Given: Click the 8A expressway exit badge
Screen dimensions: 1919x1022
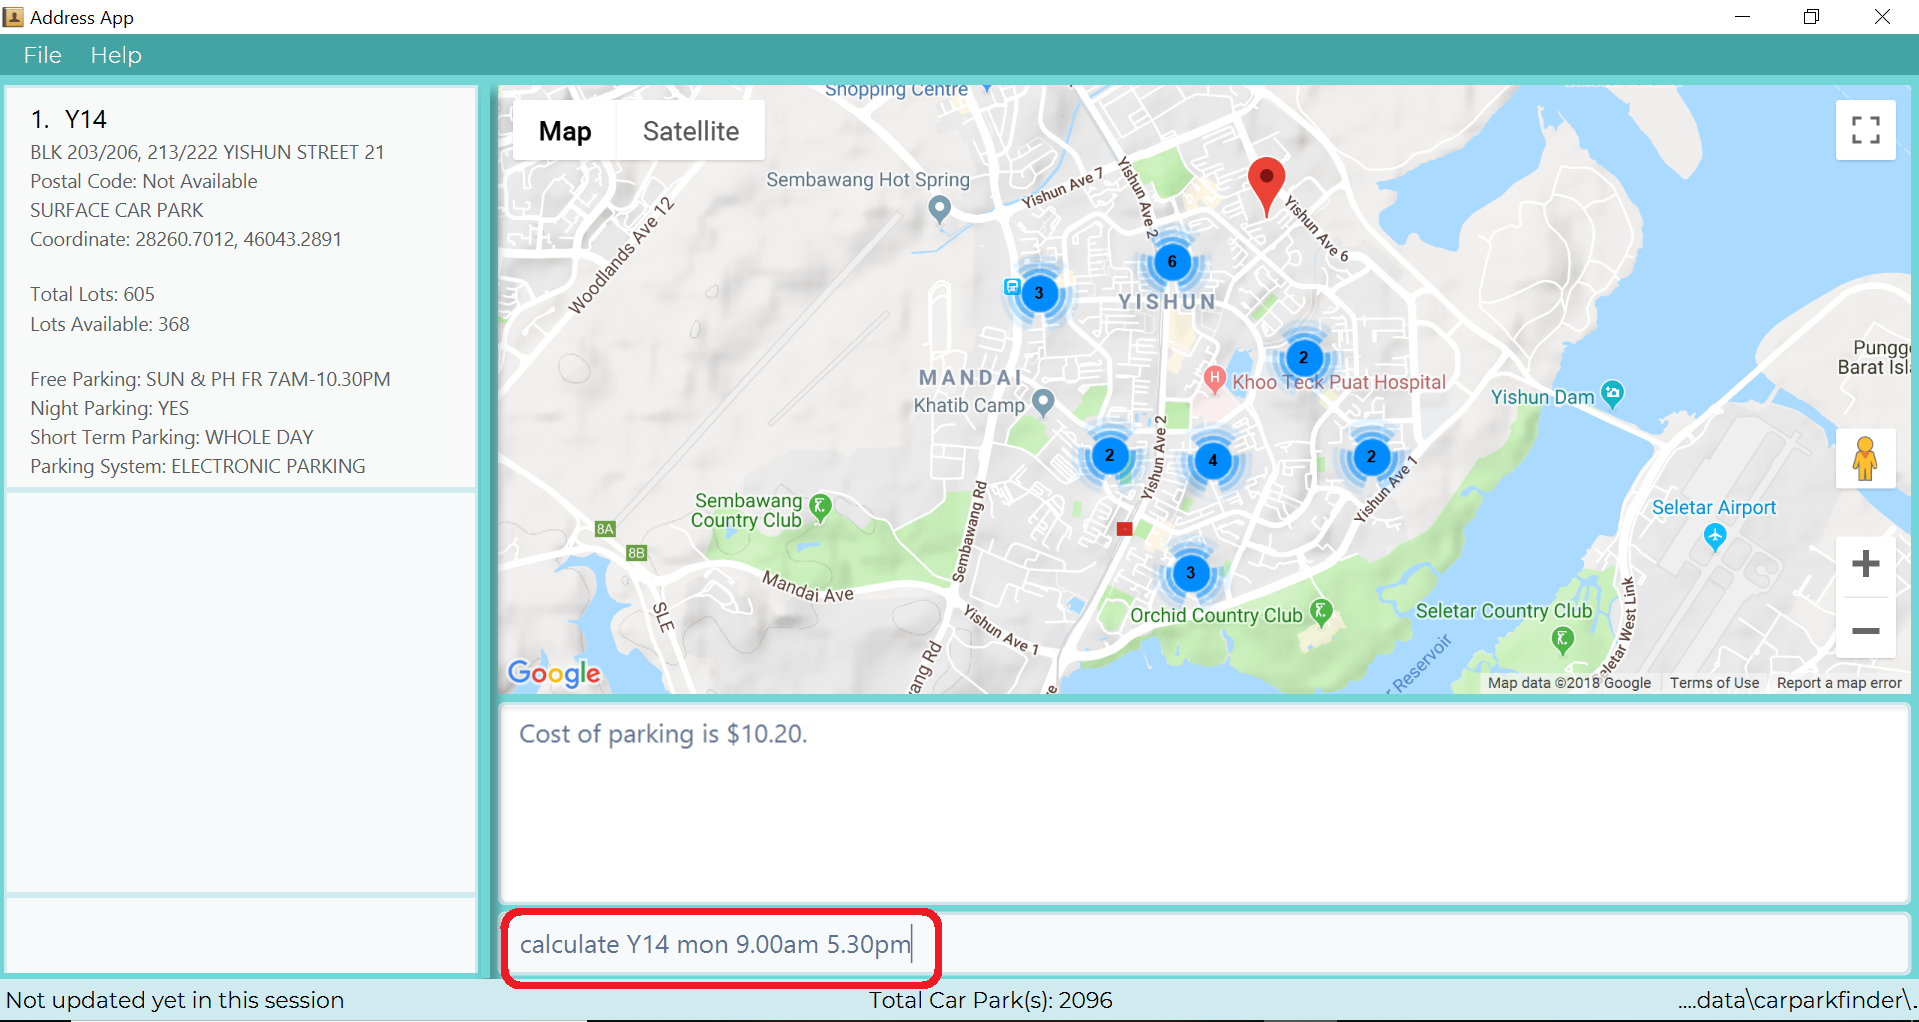Looking at the screenshot, I should click(x=605, y=529).
